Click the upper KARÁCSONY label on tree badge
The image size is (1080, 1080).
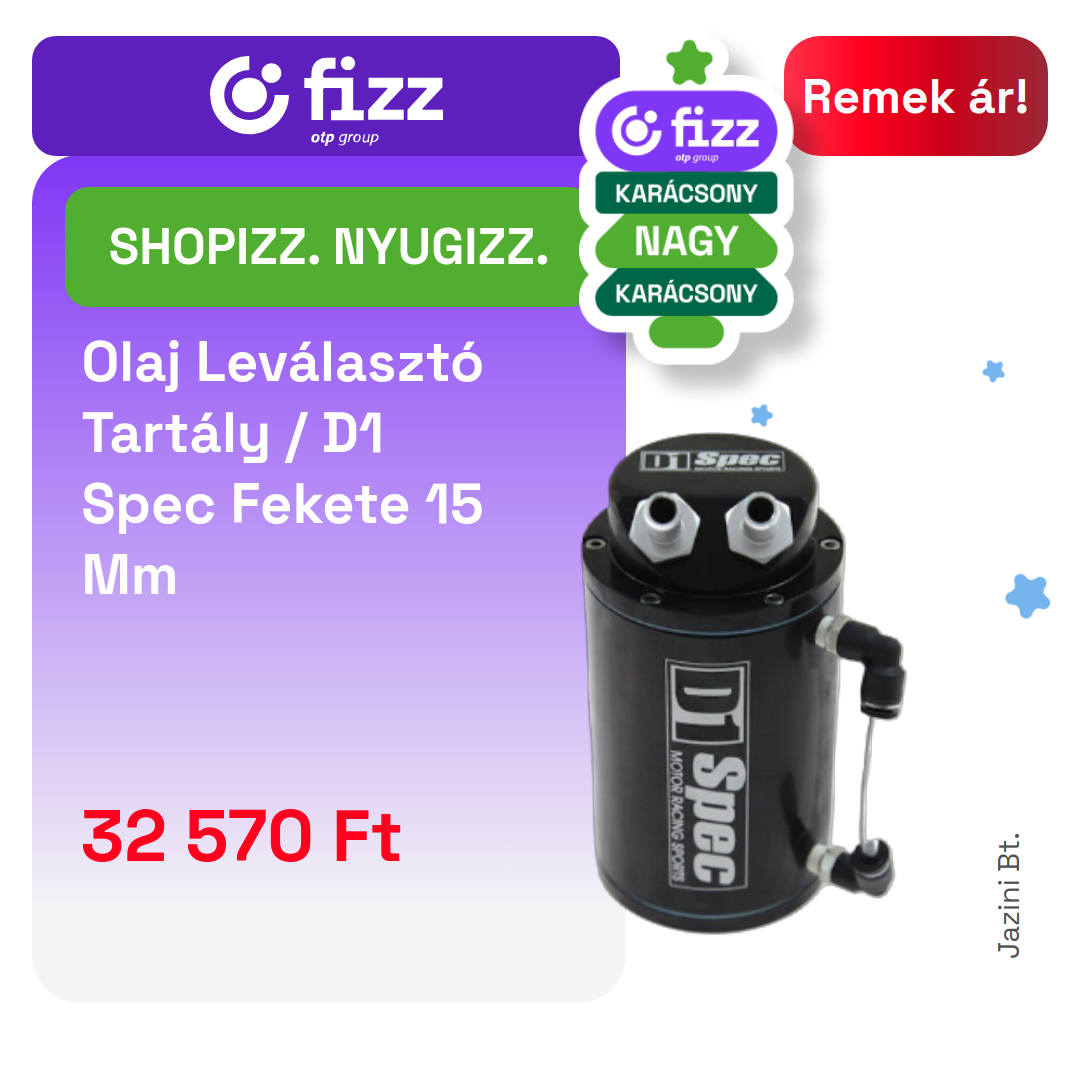(686, 194)
